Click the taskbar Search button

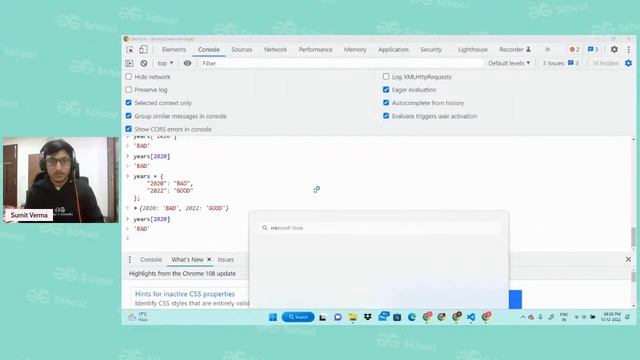(x=298, y=317)
